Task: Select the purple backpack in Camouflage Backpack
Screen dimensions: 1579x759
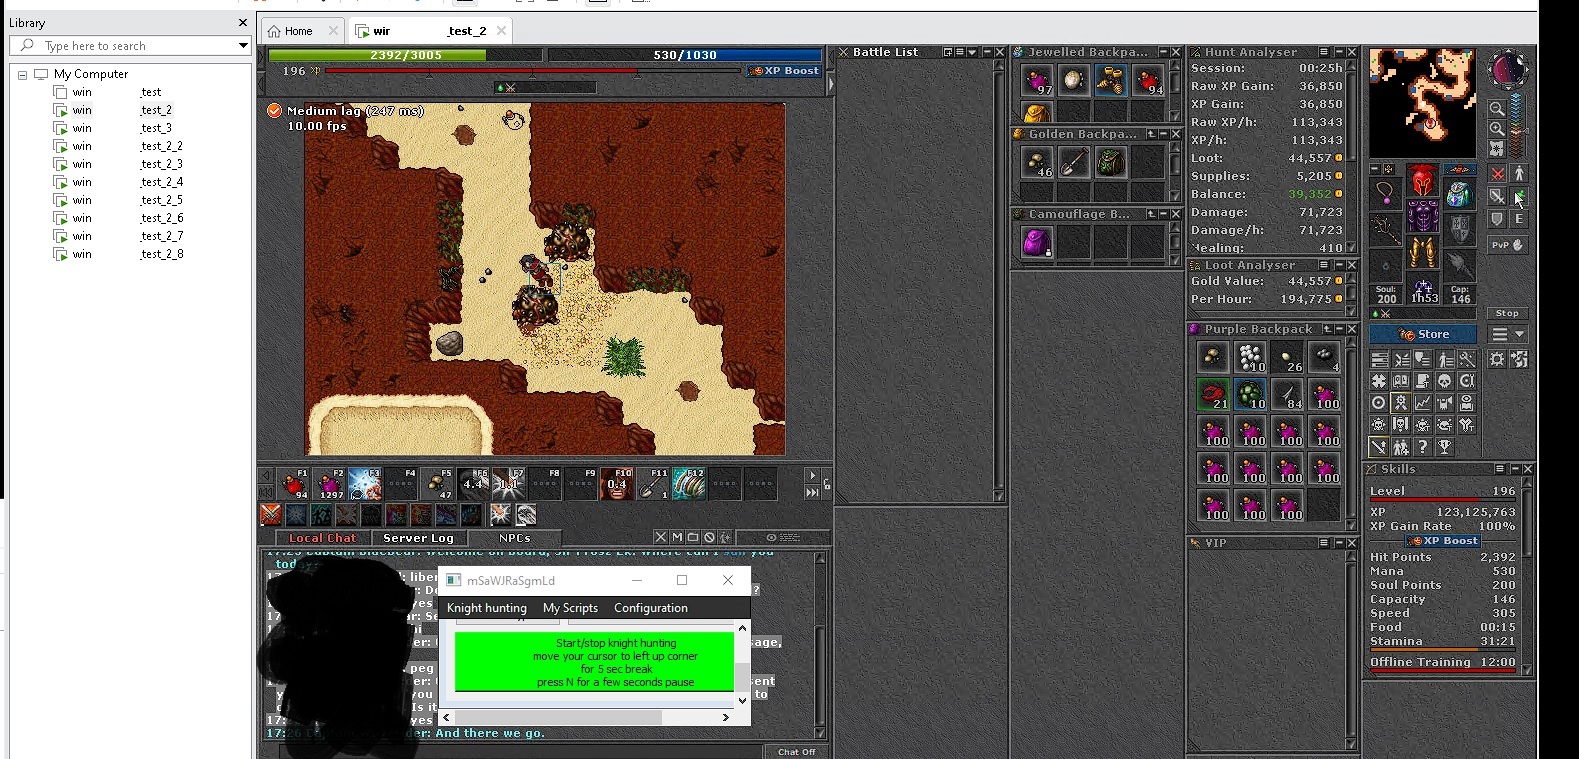Action: [x=1037, y=242]
